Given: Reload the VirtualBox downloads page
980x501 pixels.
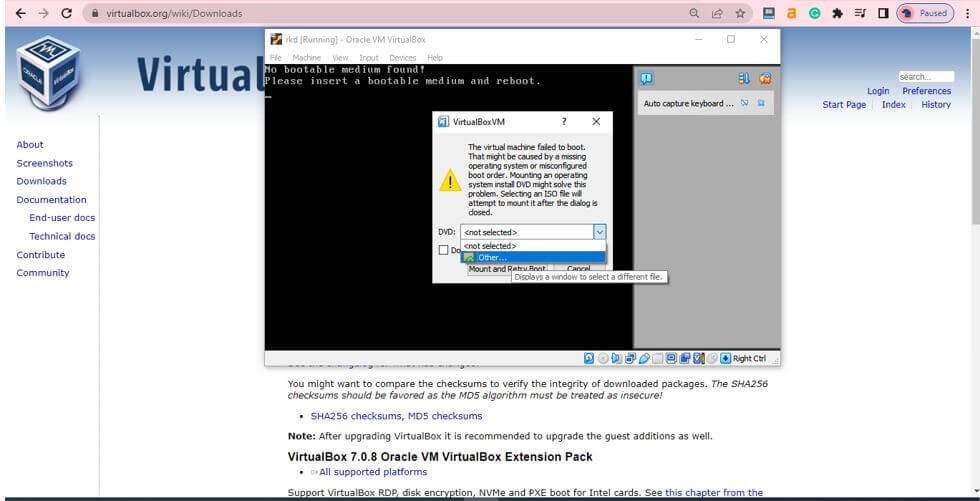Looking at the screenshot, I should click(67, 13).
